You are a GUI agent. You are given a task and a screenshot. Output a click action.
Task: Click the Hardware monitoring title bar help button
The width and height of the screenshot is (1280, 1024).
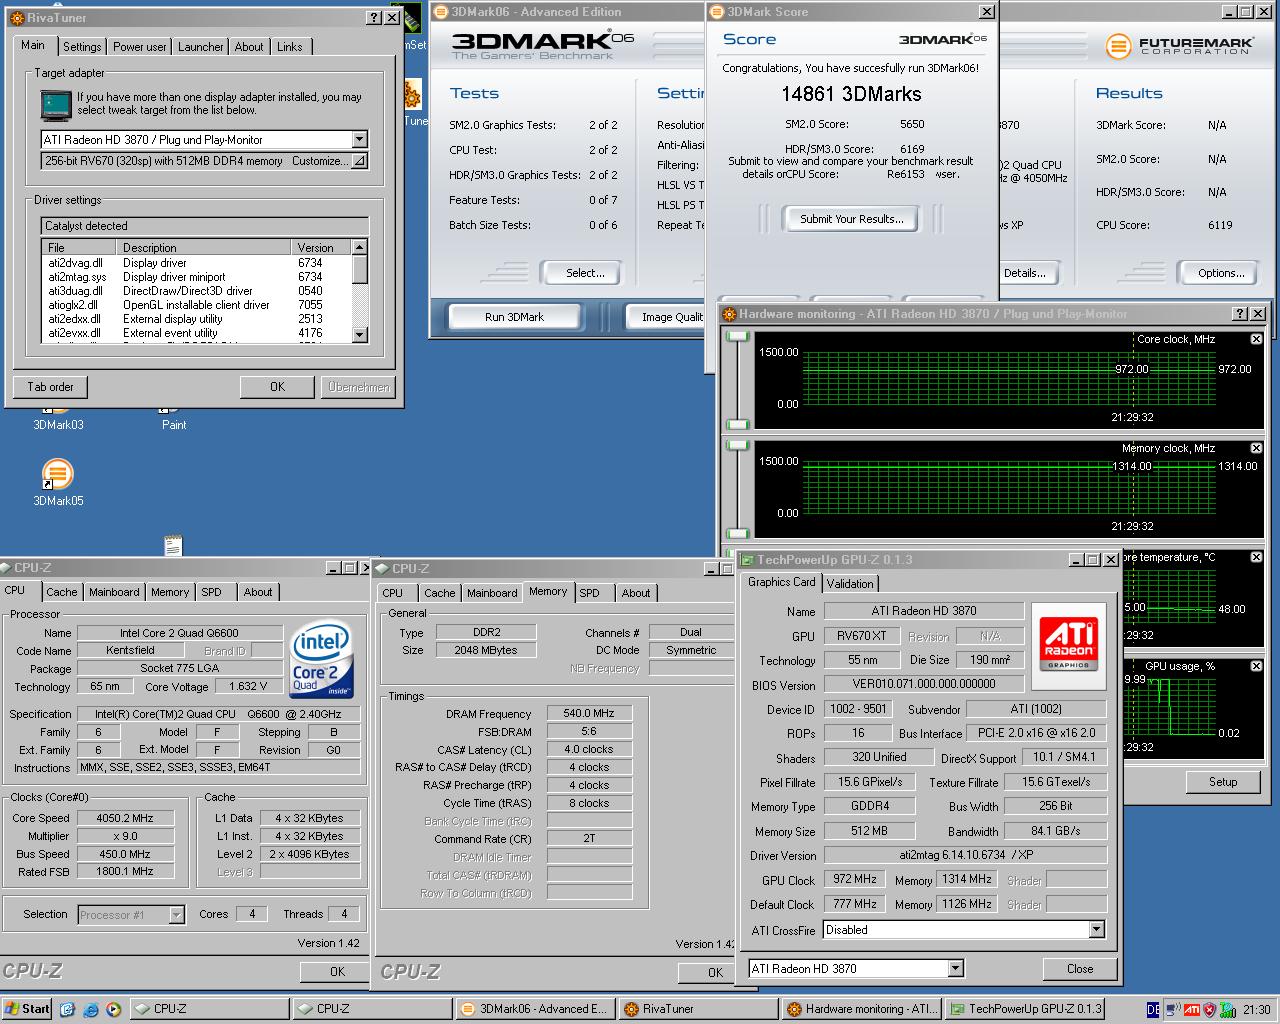pyautogui.click(x=1240, y=314)
